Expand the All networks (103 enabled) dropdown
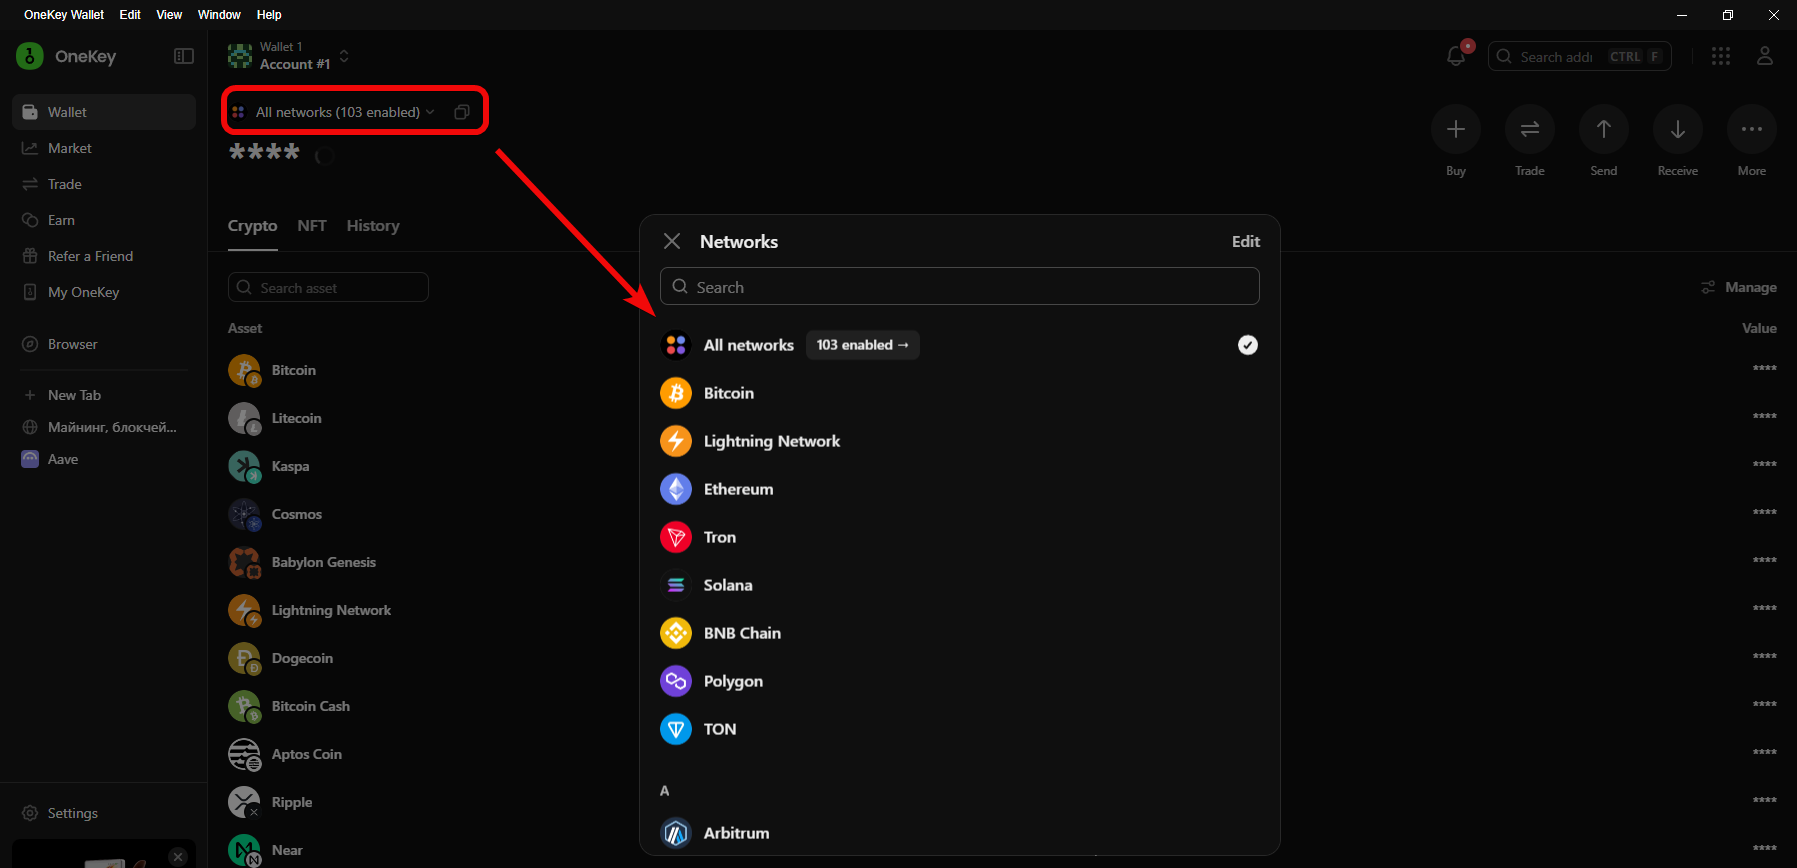Screen dimensions: 1797x868 335,112
